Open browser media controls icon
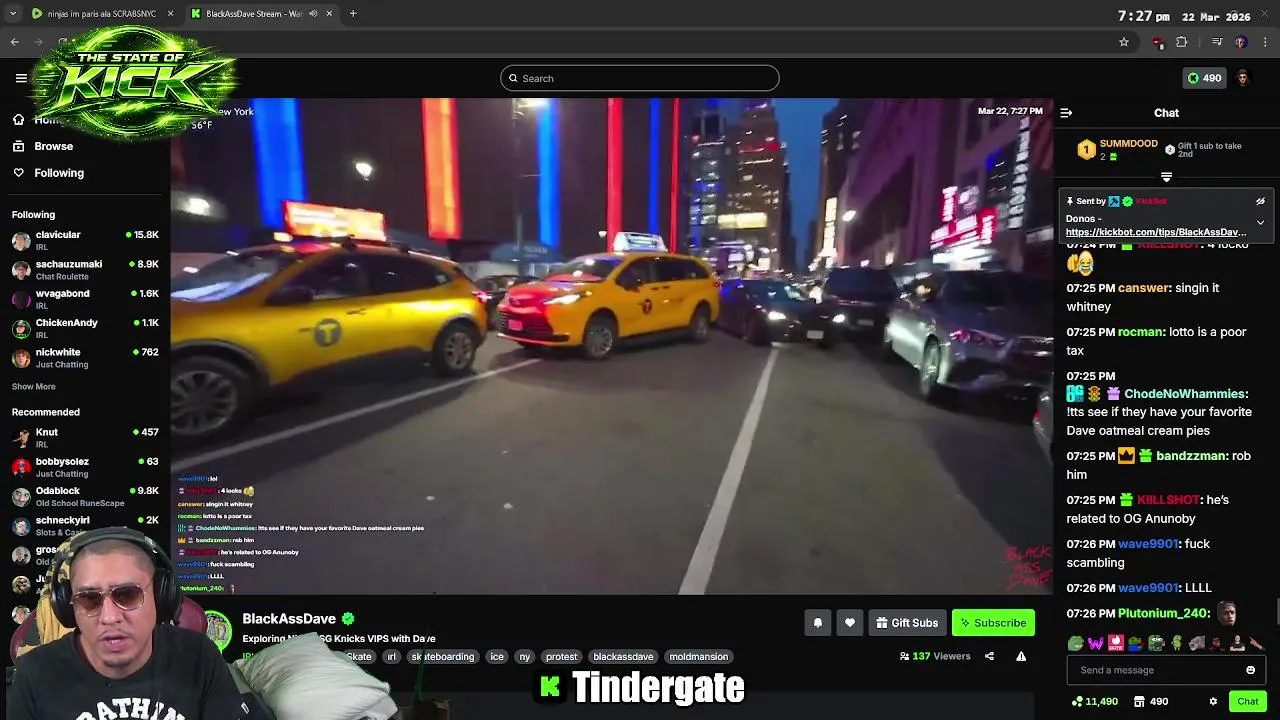 pos(1217,42)
